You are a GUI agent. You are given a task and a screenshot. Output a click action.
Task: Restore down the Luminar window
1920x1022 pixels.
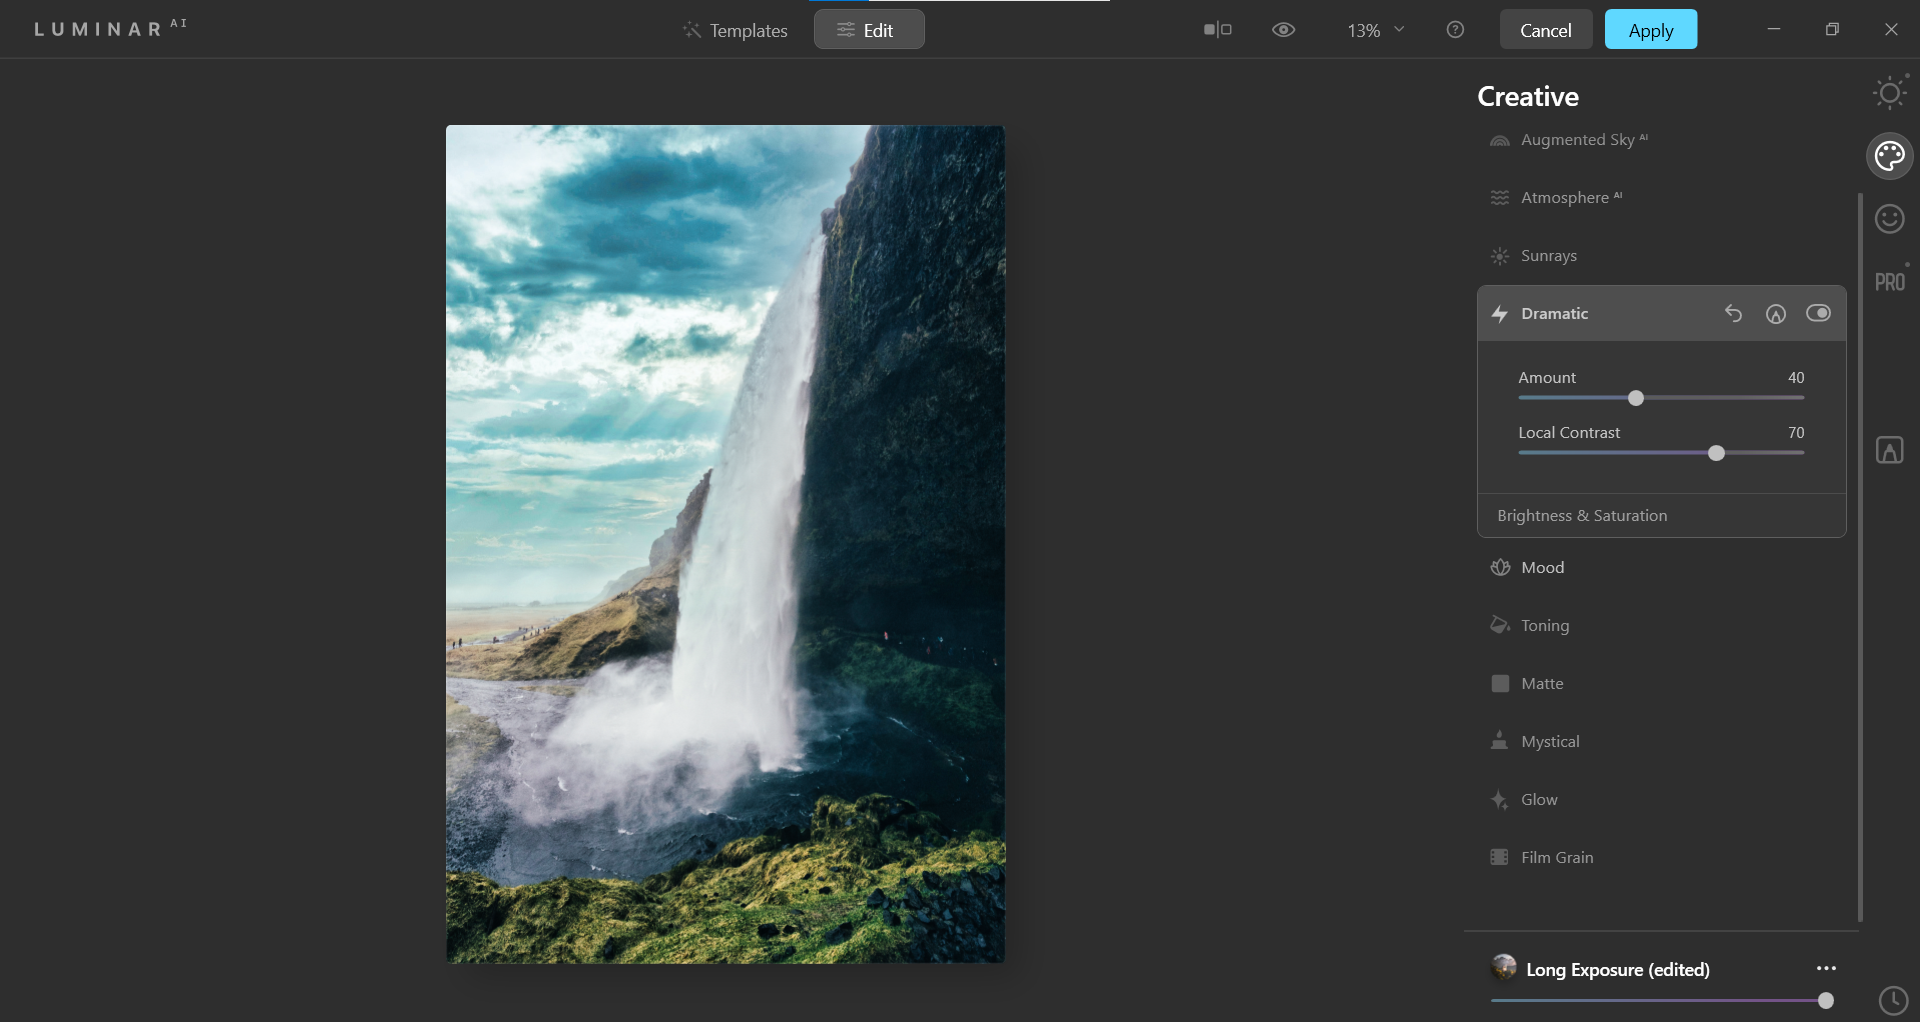point(1832,29)
